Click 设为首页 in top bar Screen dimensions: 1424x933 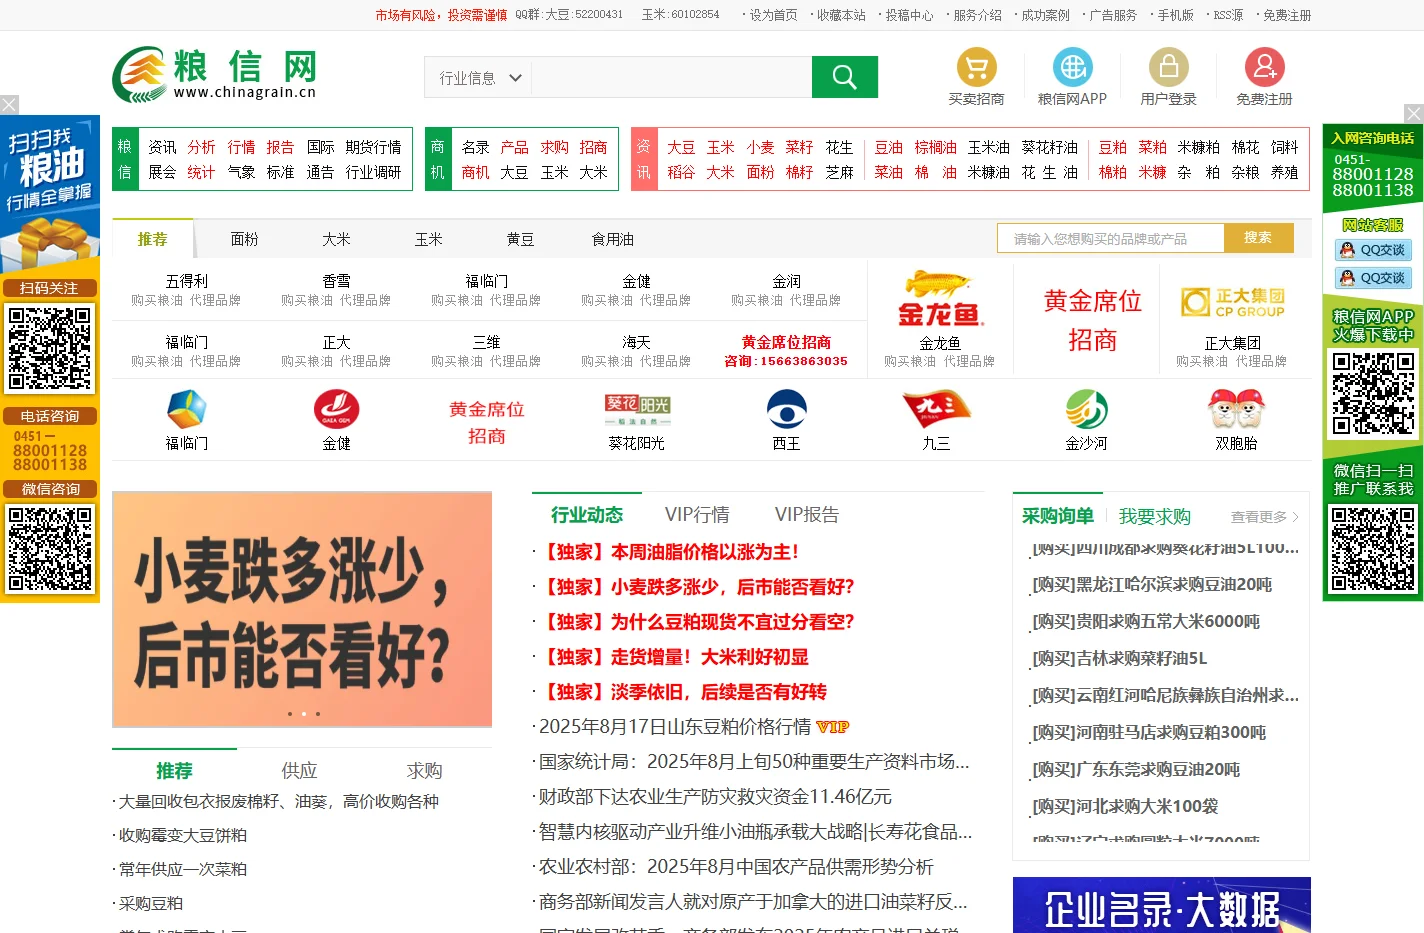773,15
